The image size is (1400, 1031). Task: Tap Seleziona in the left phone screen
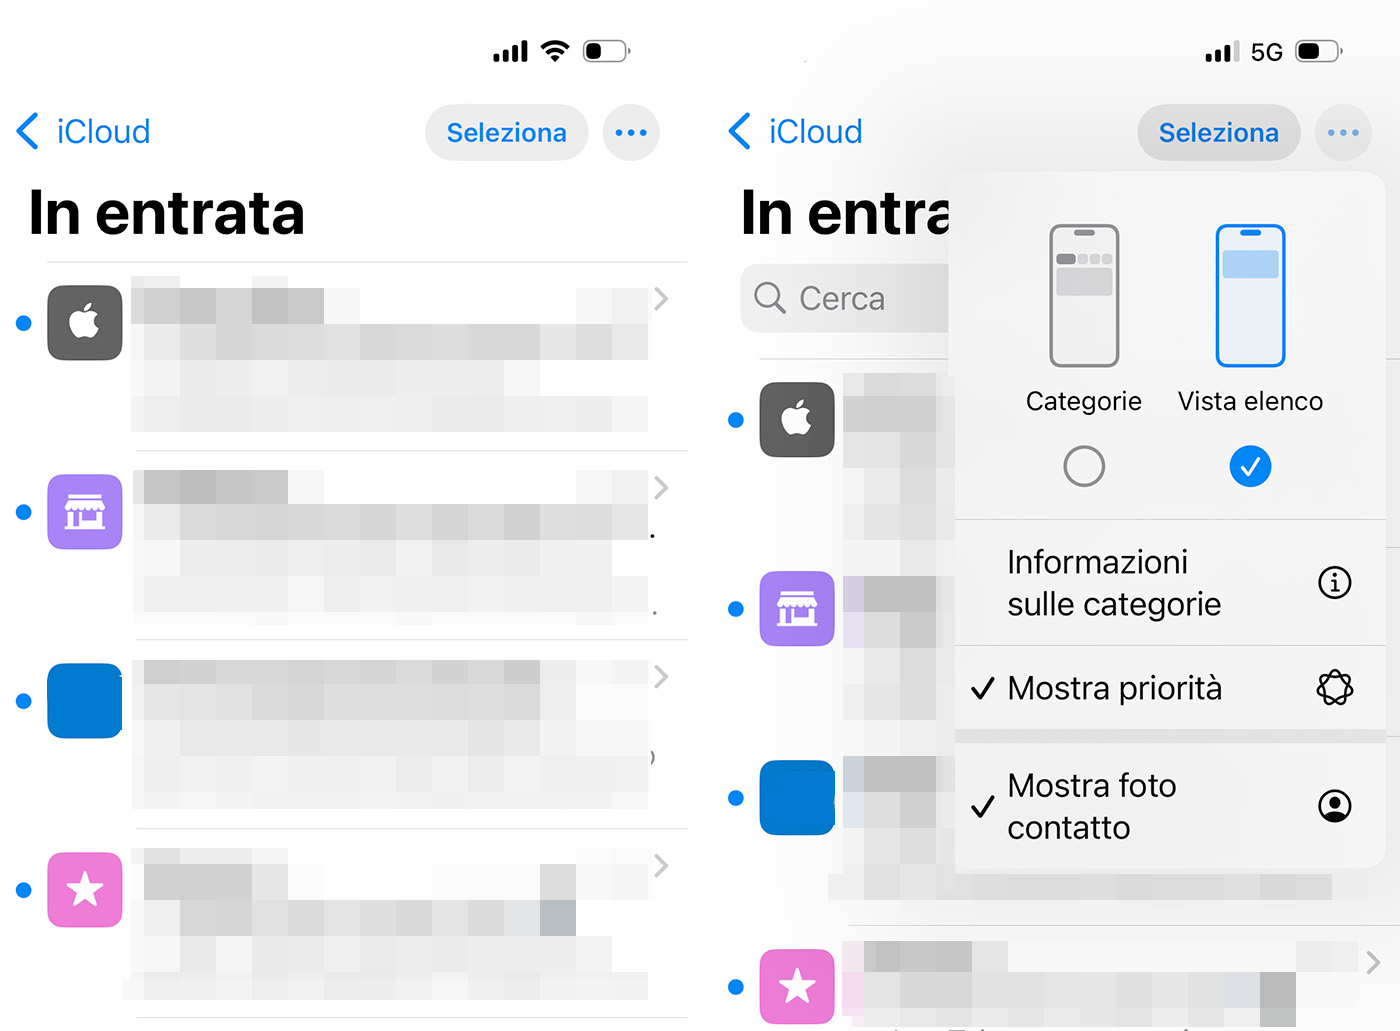pos(507,132)
